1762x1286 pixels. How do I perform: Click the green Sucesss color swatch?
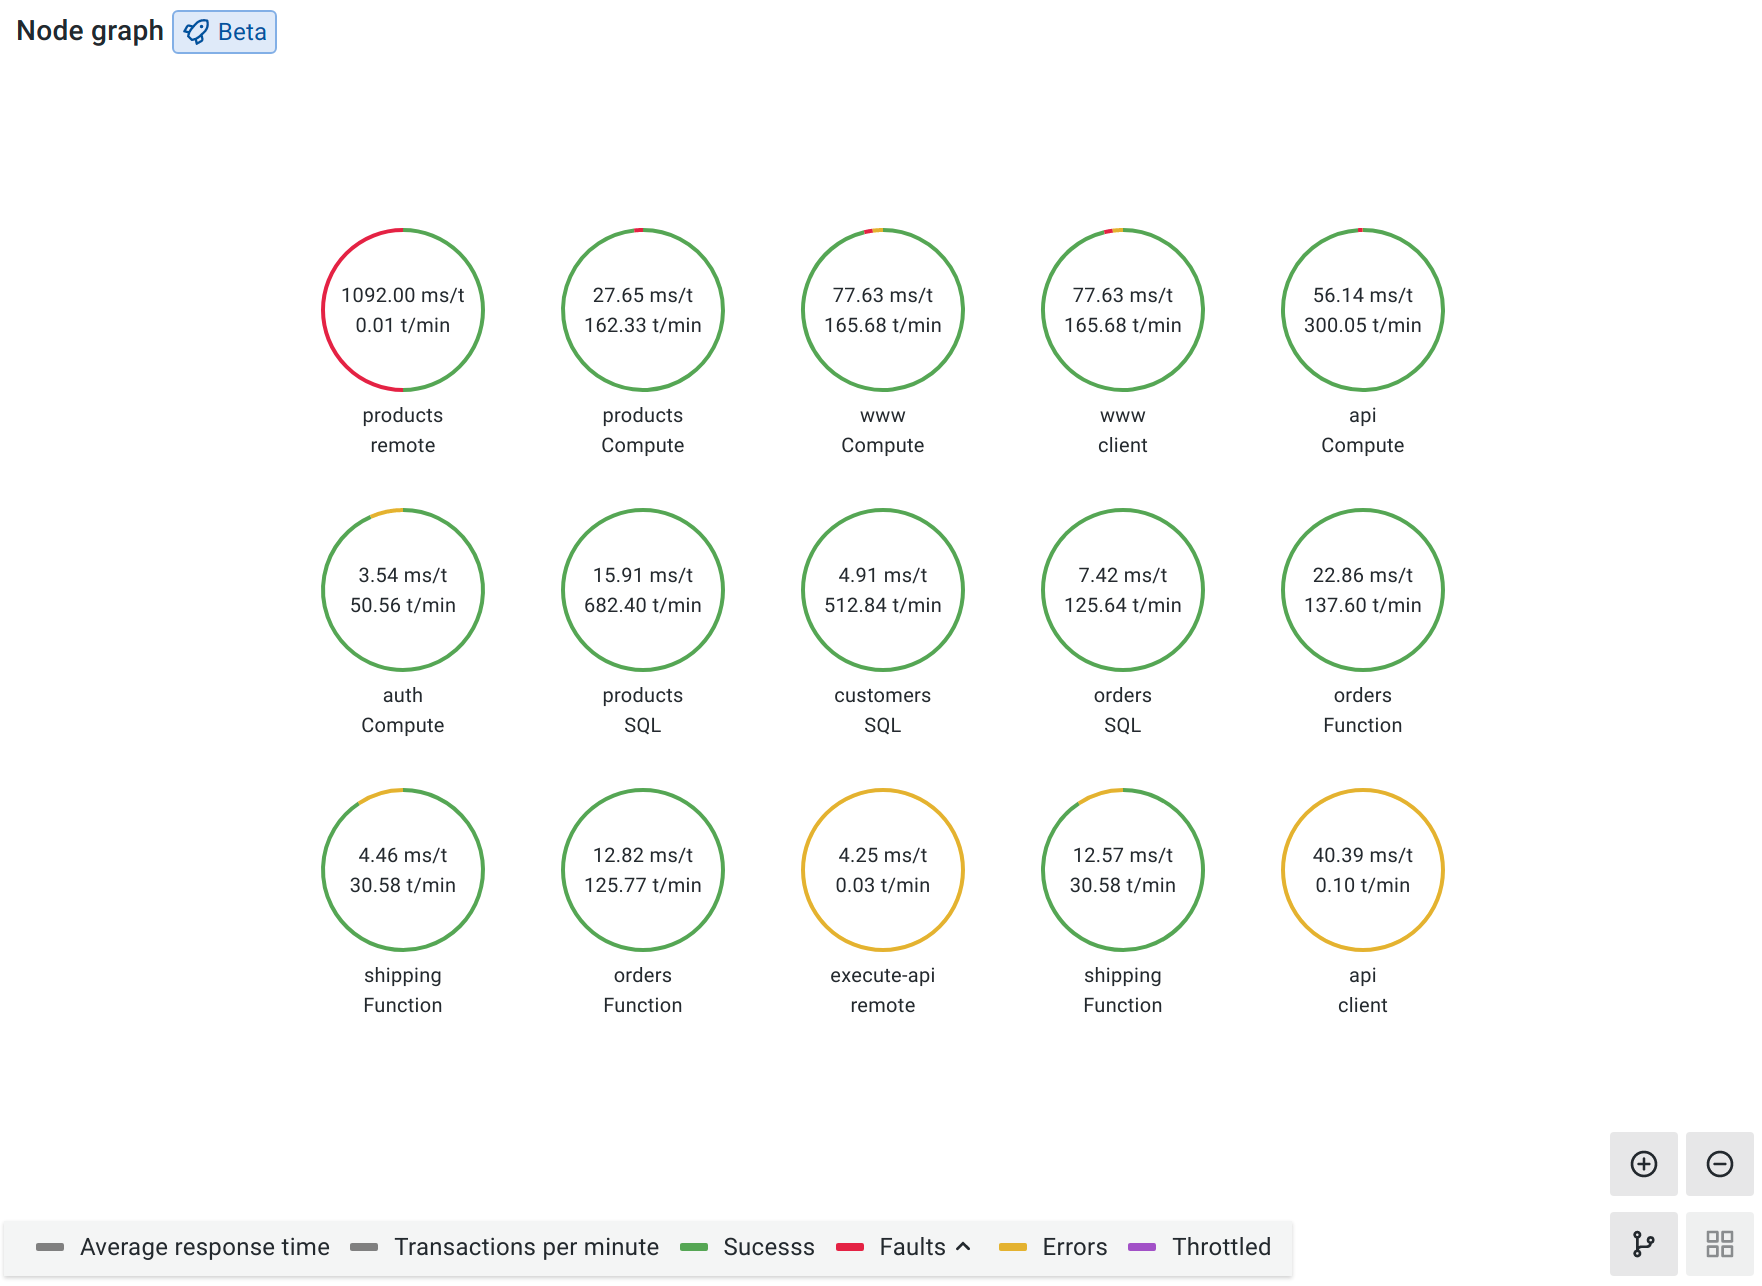click(x=694, y=1247)
